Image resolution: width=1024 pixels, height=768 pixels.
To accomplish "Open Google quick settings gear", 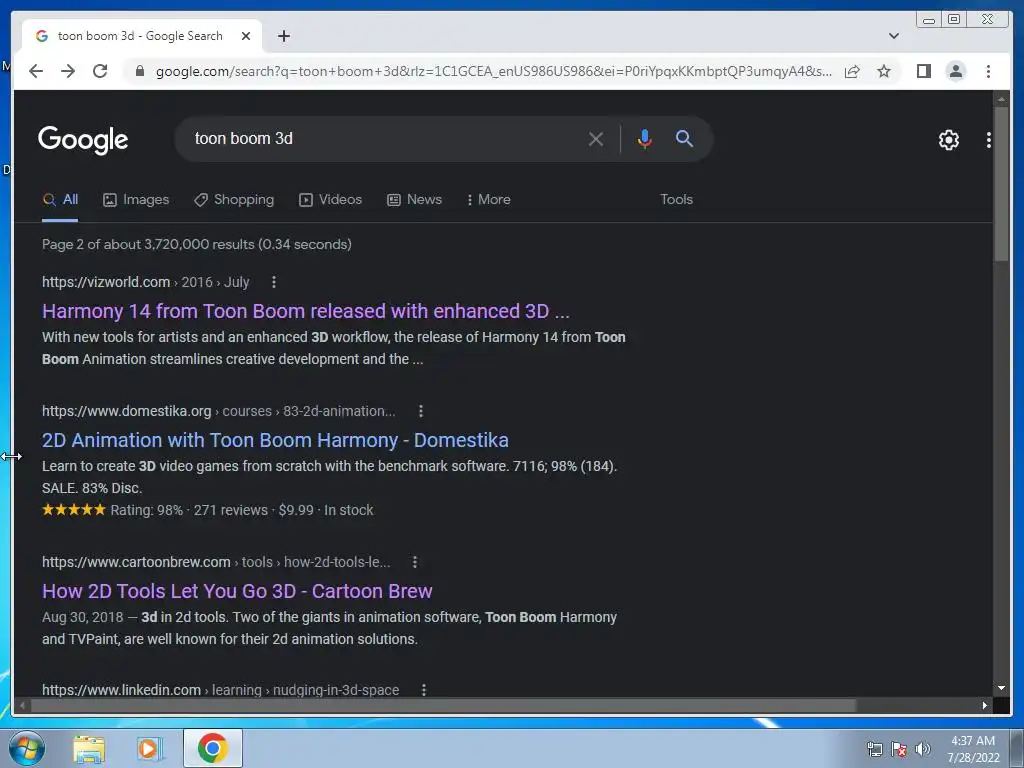I will pos(948,140).
